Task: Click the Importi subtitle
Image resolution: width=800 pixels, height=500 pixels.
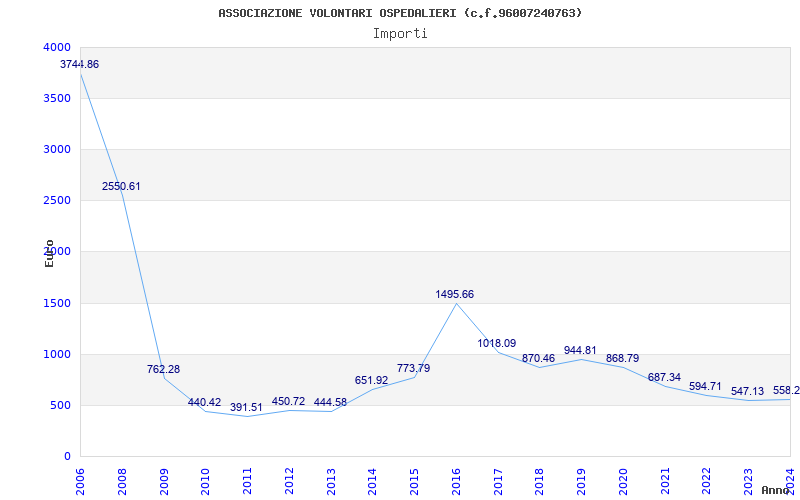Action: [400, 34]
